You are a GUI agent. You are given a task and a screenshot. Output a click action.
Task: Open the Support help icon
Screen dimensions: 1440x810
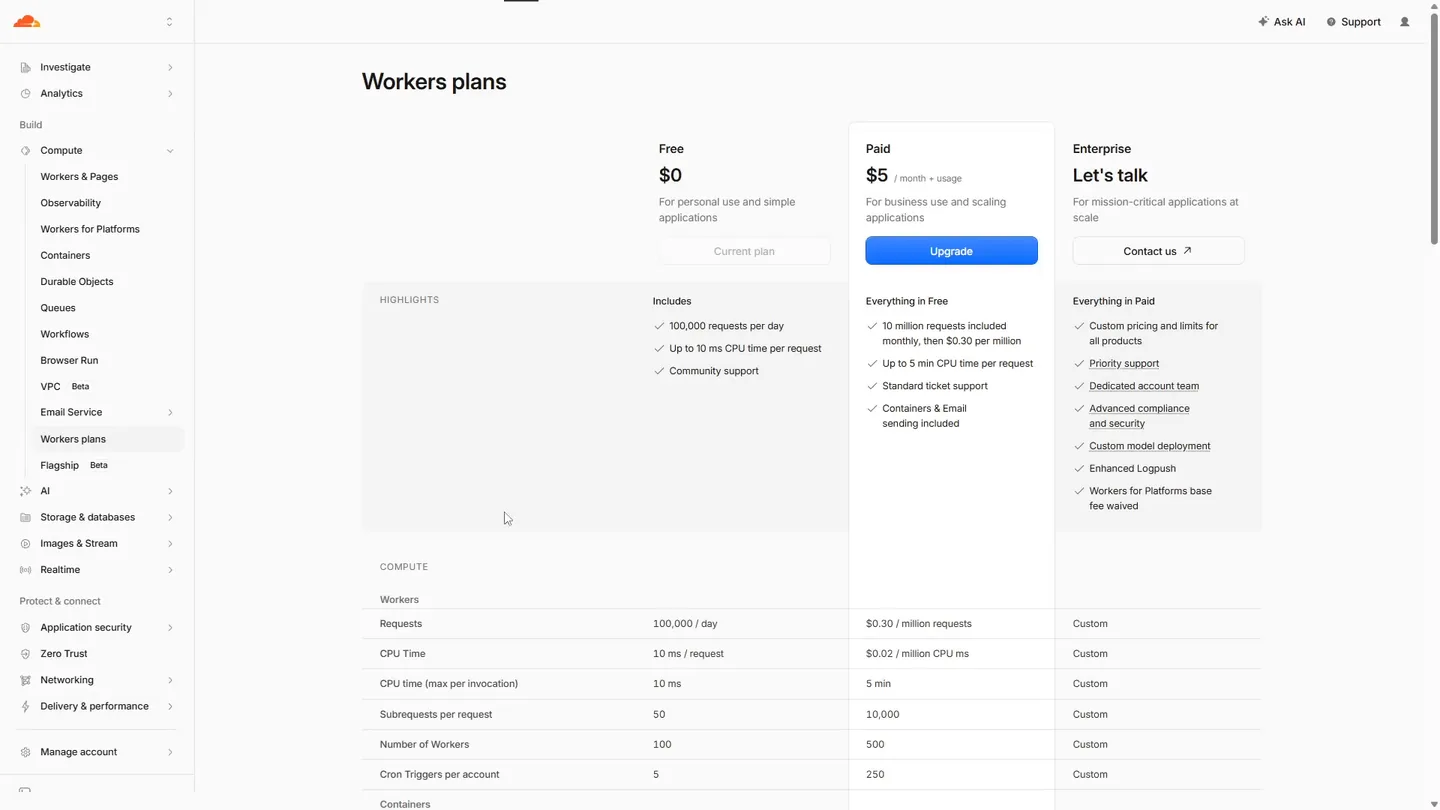pyautogui.click(x=1331, y=22)
